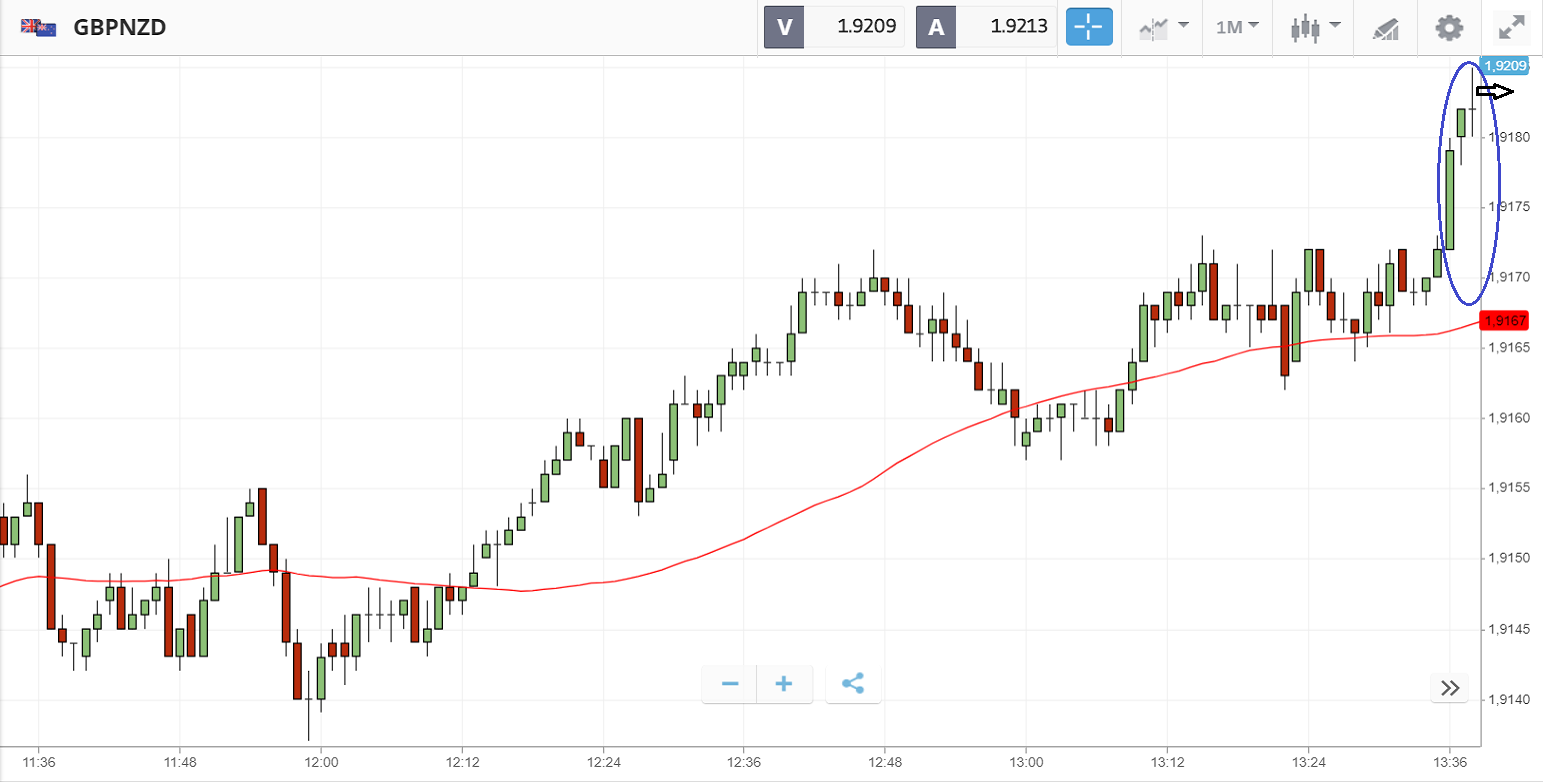
Task: Click the 13:24 time axis label
Action: tap(1309, 760)
